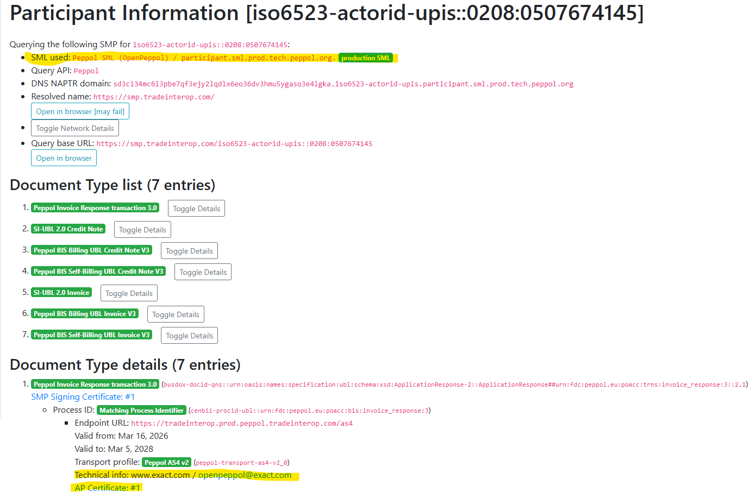Image resolution: width=756 pixels, height=492 pixels.
Task: Toggle Details for Peppol Invoice Response transaction 3.0
Action: (196, 208)
